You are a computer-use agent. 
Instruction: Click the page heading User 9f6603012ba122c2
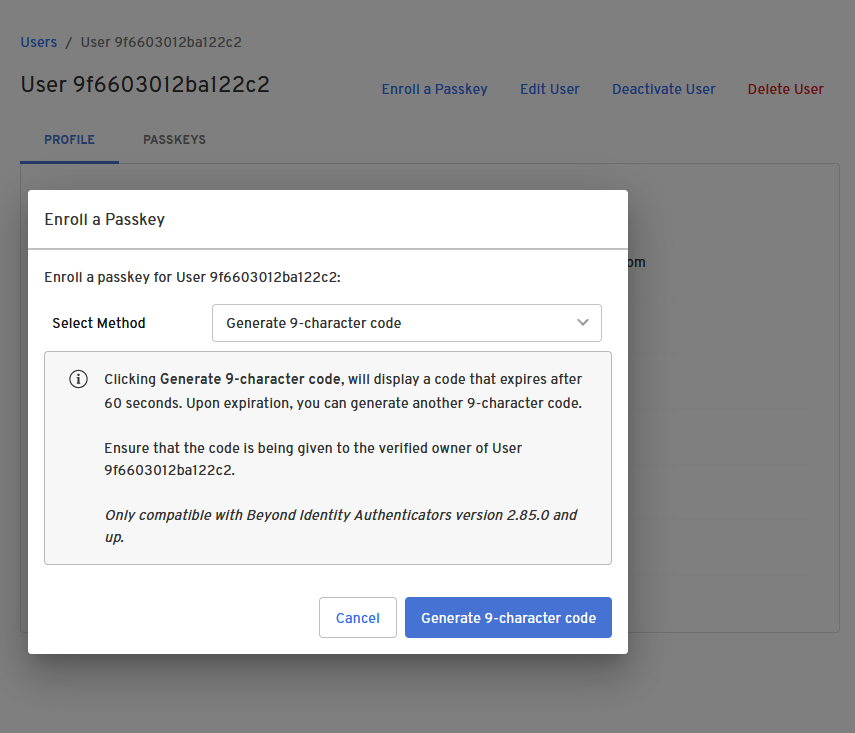tap(145, 84)
